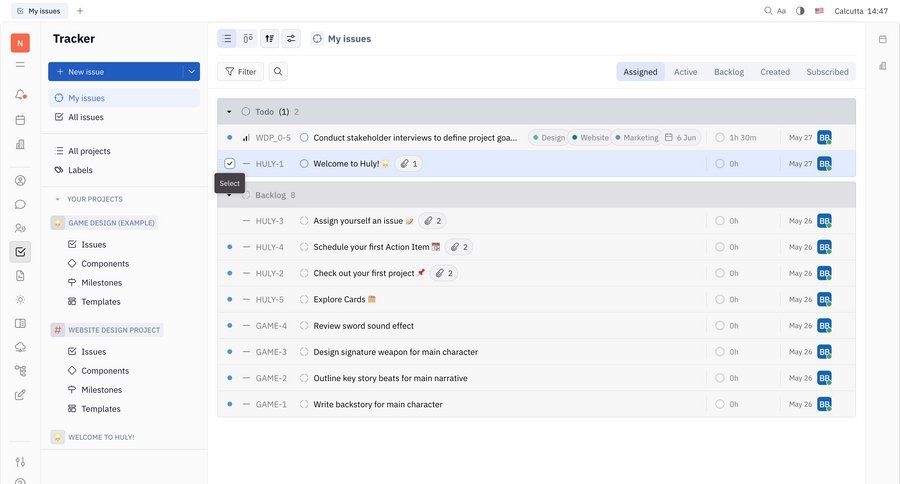This screenshot has height=484, width=900.
Task: Toggle the hamburger menu in sidebar
Action: [x=20, y=64]
